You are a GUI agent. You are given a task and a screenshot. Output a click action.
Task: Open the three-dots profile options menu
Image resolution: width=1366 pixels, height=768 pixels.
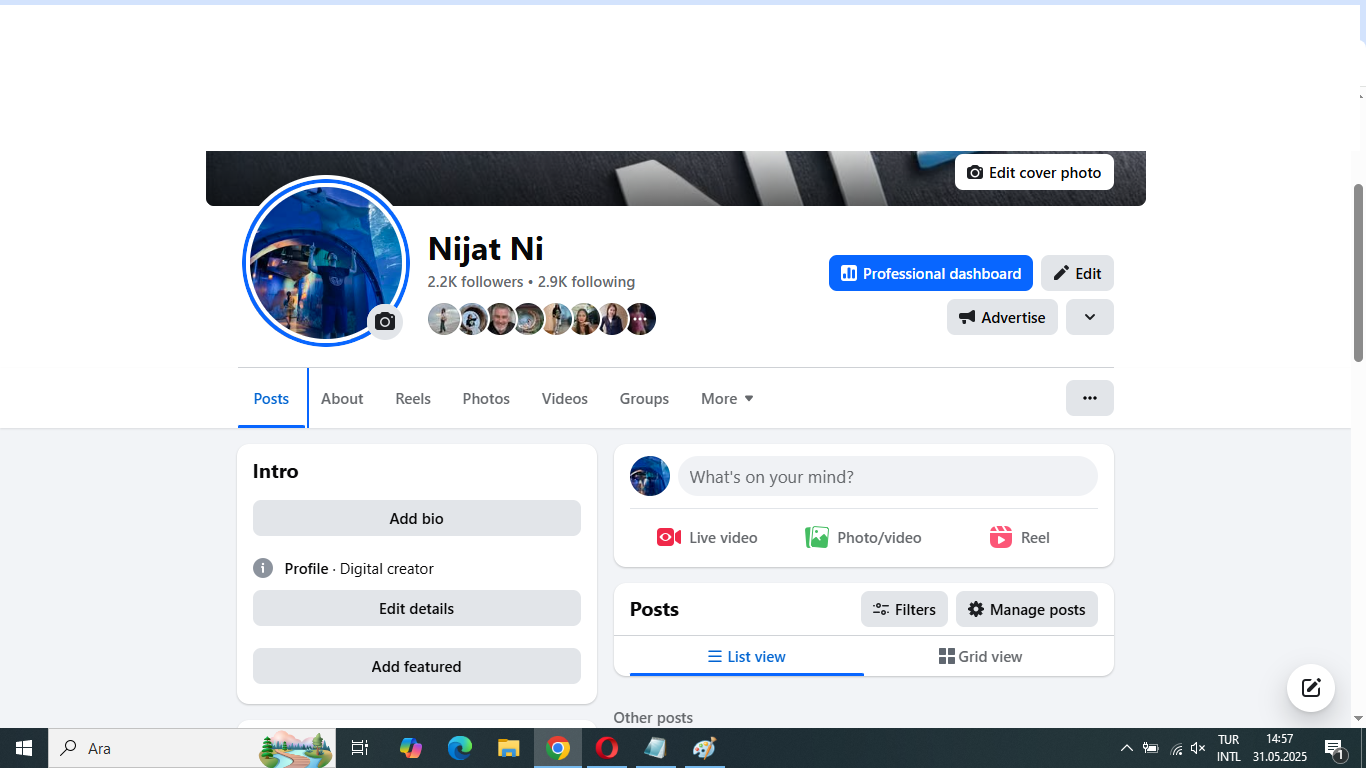(1089, 398)
